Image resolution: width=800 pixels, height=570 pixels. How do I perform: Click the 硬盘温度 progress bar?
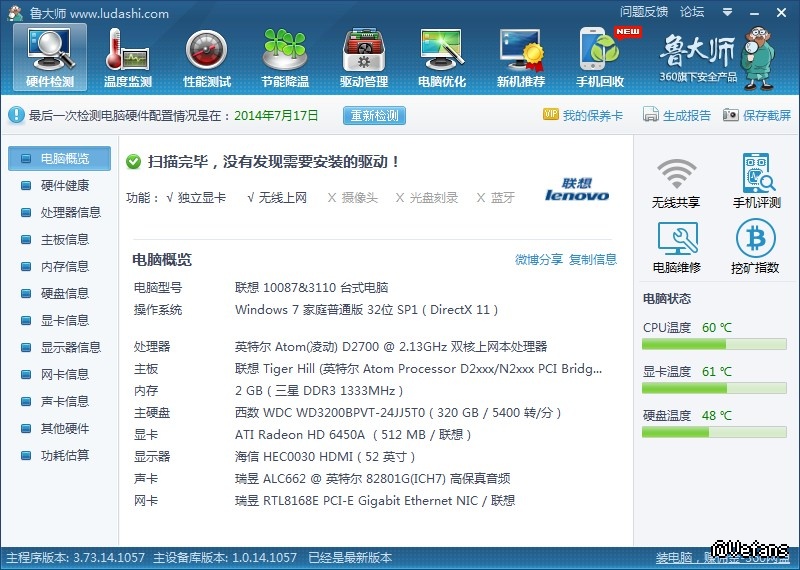(714, 433)
